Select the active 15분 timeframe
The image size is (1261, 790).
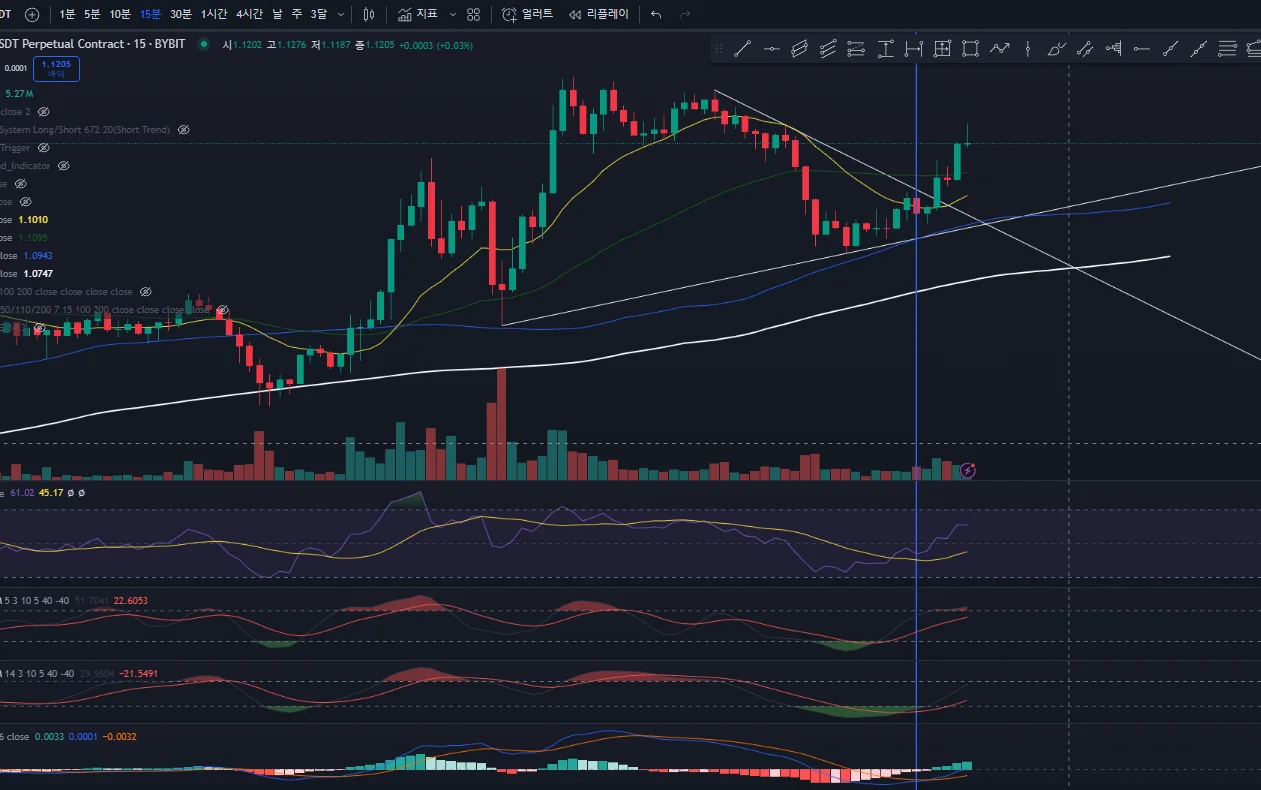(150, 14)
